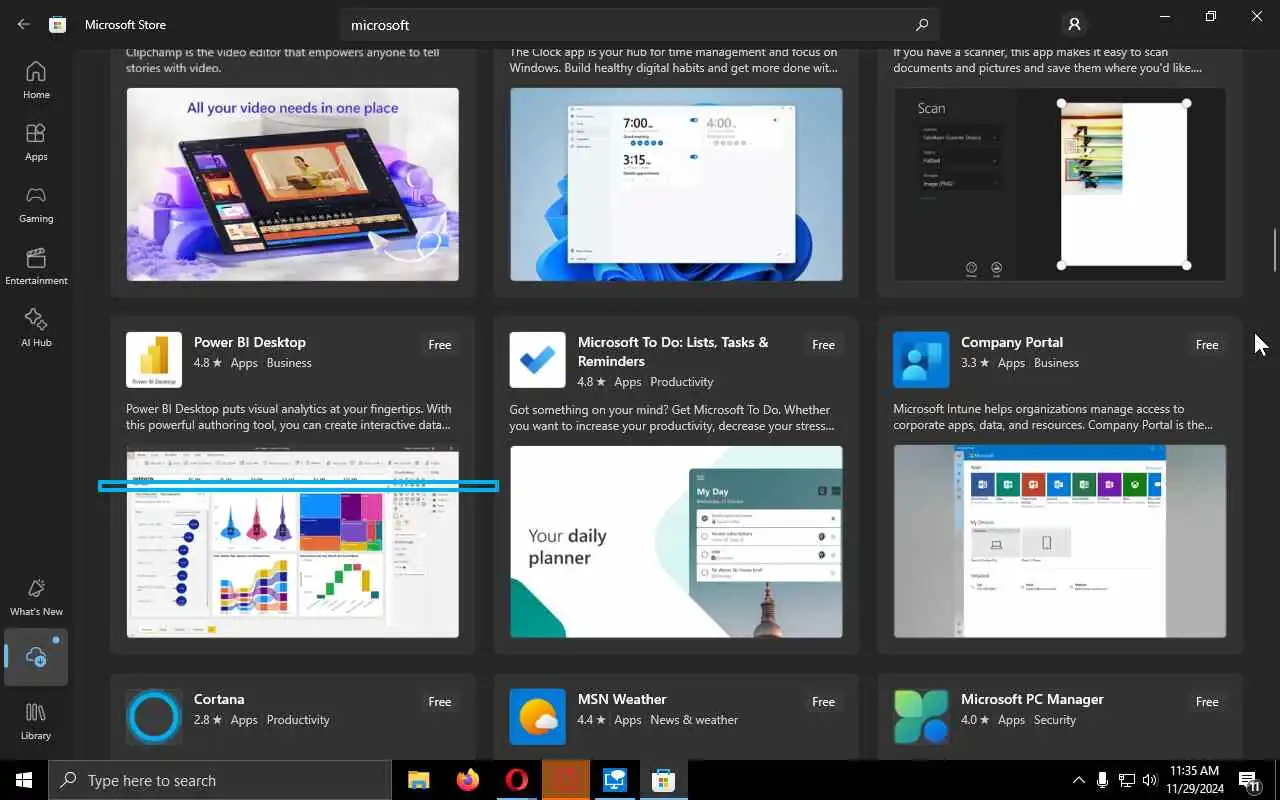Open the Library section

pyautogui.click(x=36, y=721)
